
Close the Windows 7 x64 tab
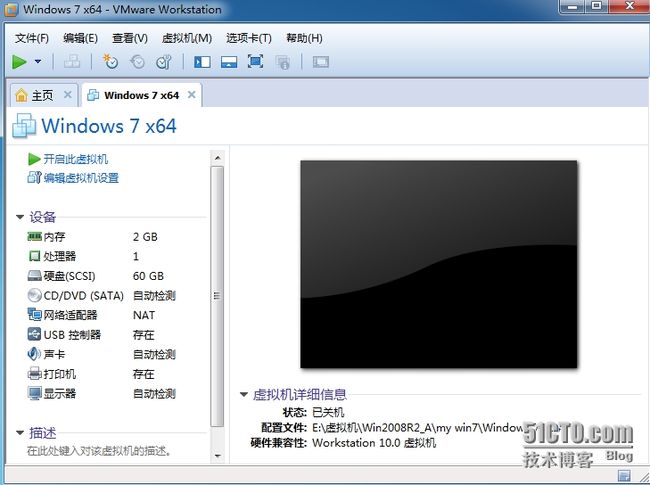[192, 95]
